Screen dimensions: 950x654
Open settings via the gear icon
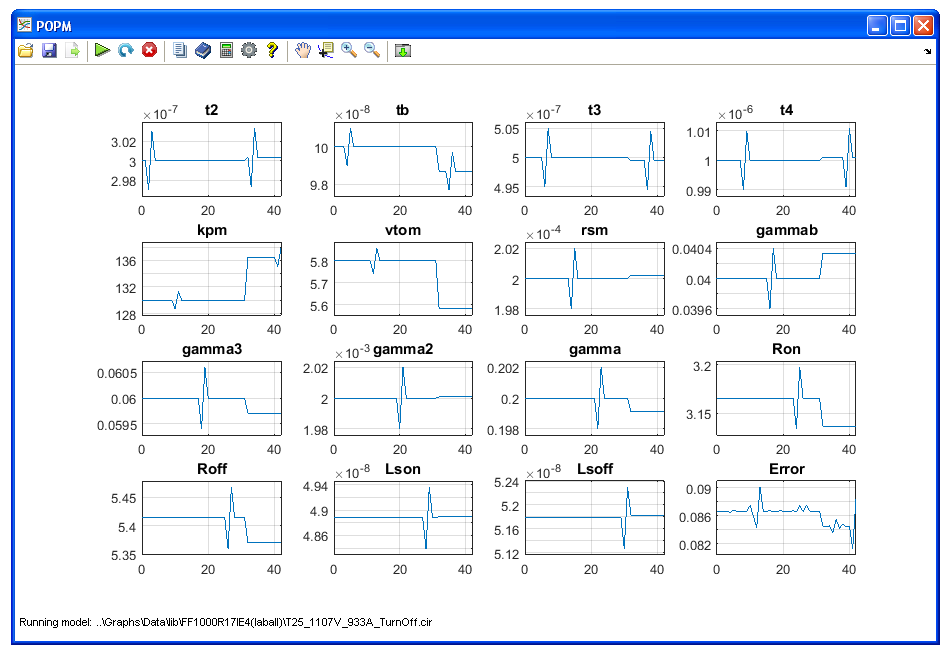pos(249,50)
